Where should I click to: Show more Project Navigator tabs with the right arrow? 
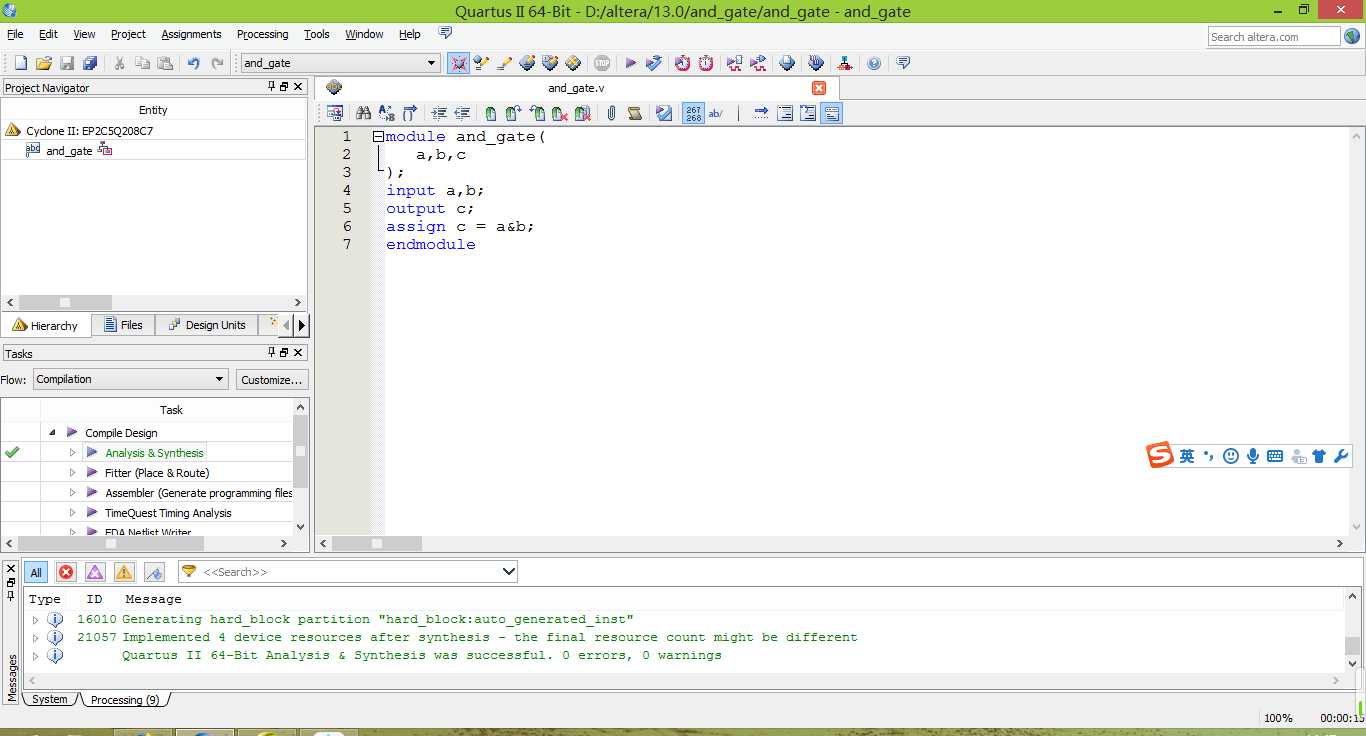click(302, 325)
